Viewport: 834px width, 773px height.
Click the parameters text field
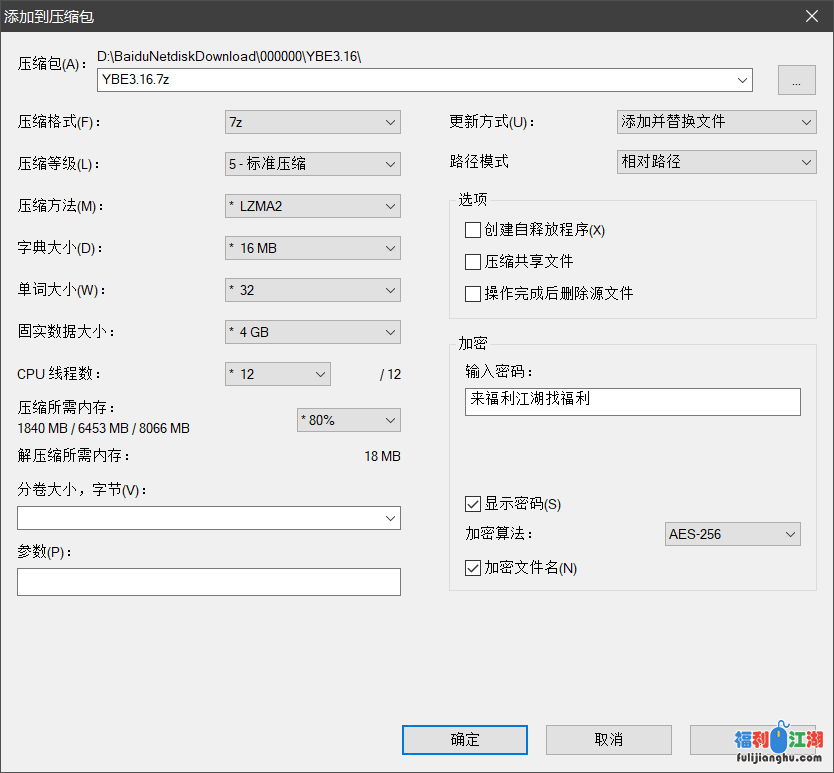click(208, 582)
